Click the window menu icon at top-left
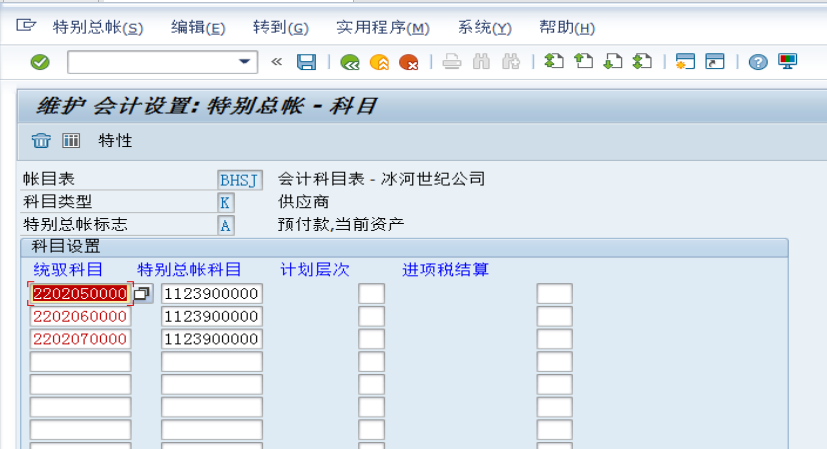Image resolution: width=827 pixels, height=449 pixels. [x=25, y=25]
